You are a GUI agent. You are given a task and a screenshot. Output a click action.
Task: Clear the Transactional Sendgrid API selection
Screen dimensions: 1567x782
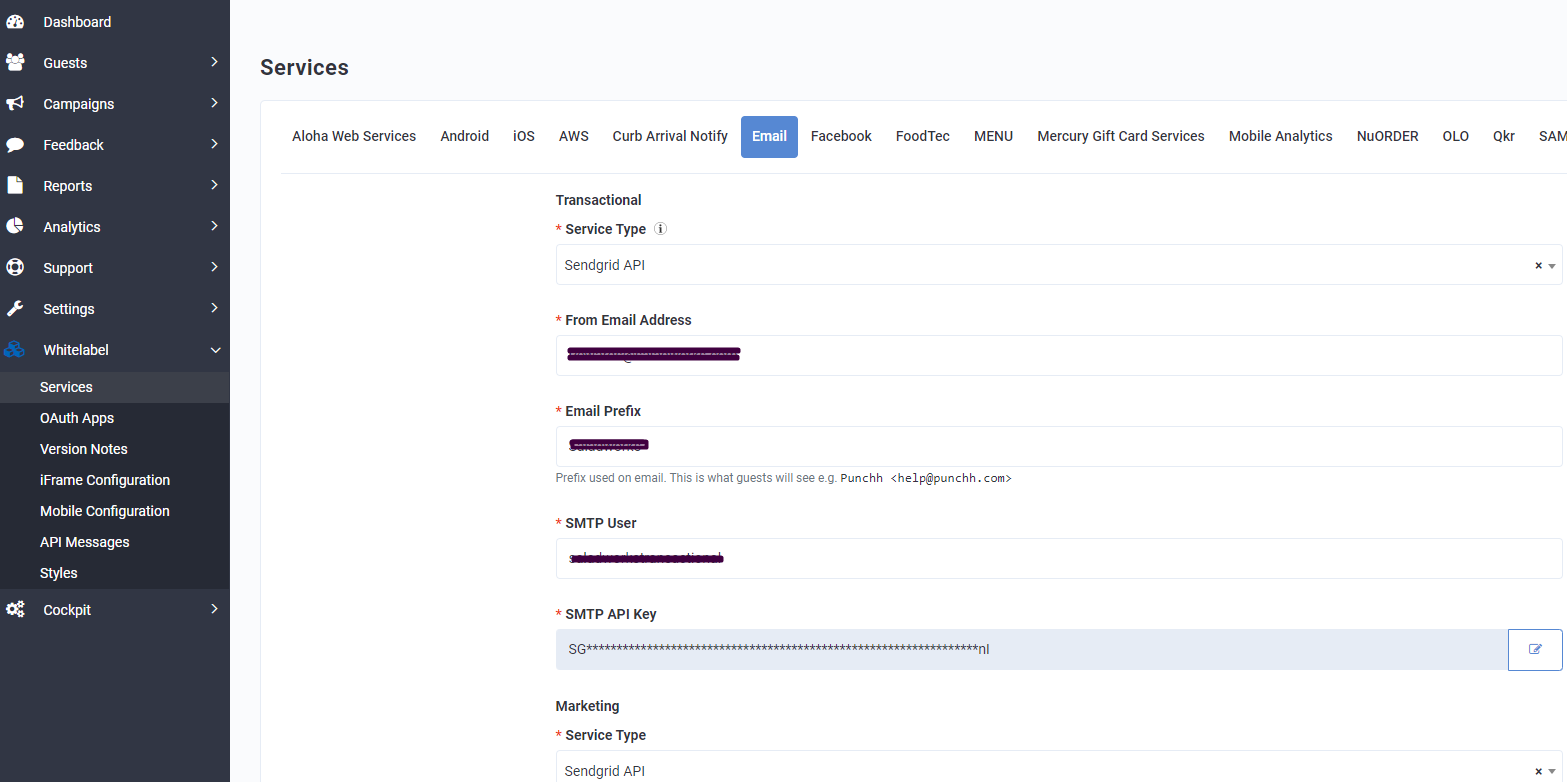point(1538,266)
